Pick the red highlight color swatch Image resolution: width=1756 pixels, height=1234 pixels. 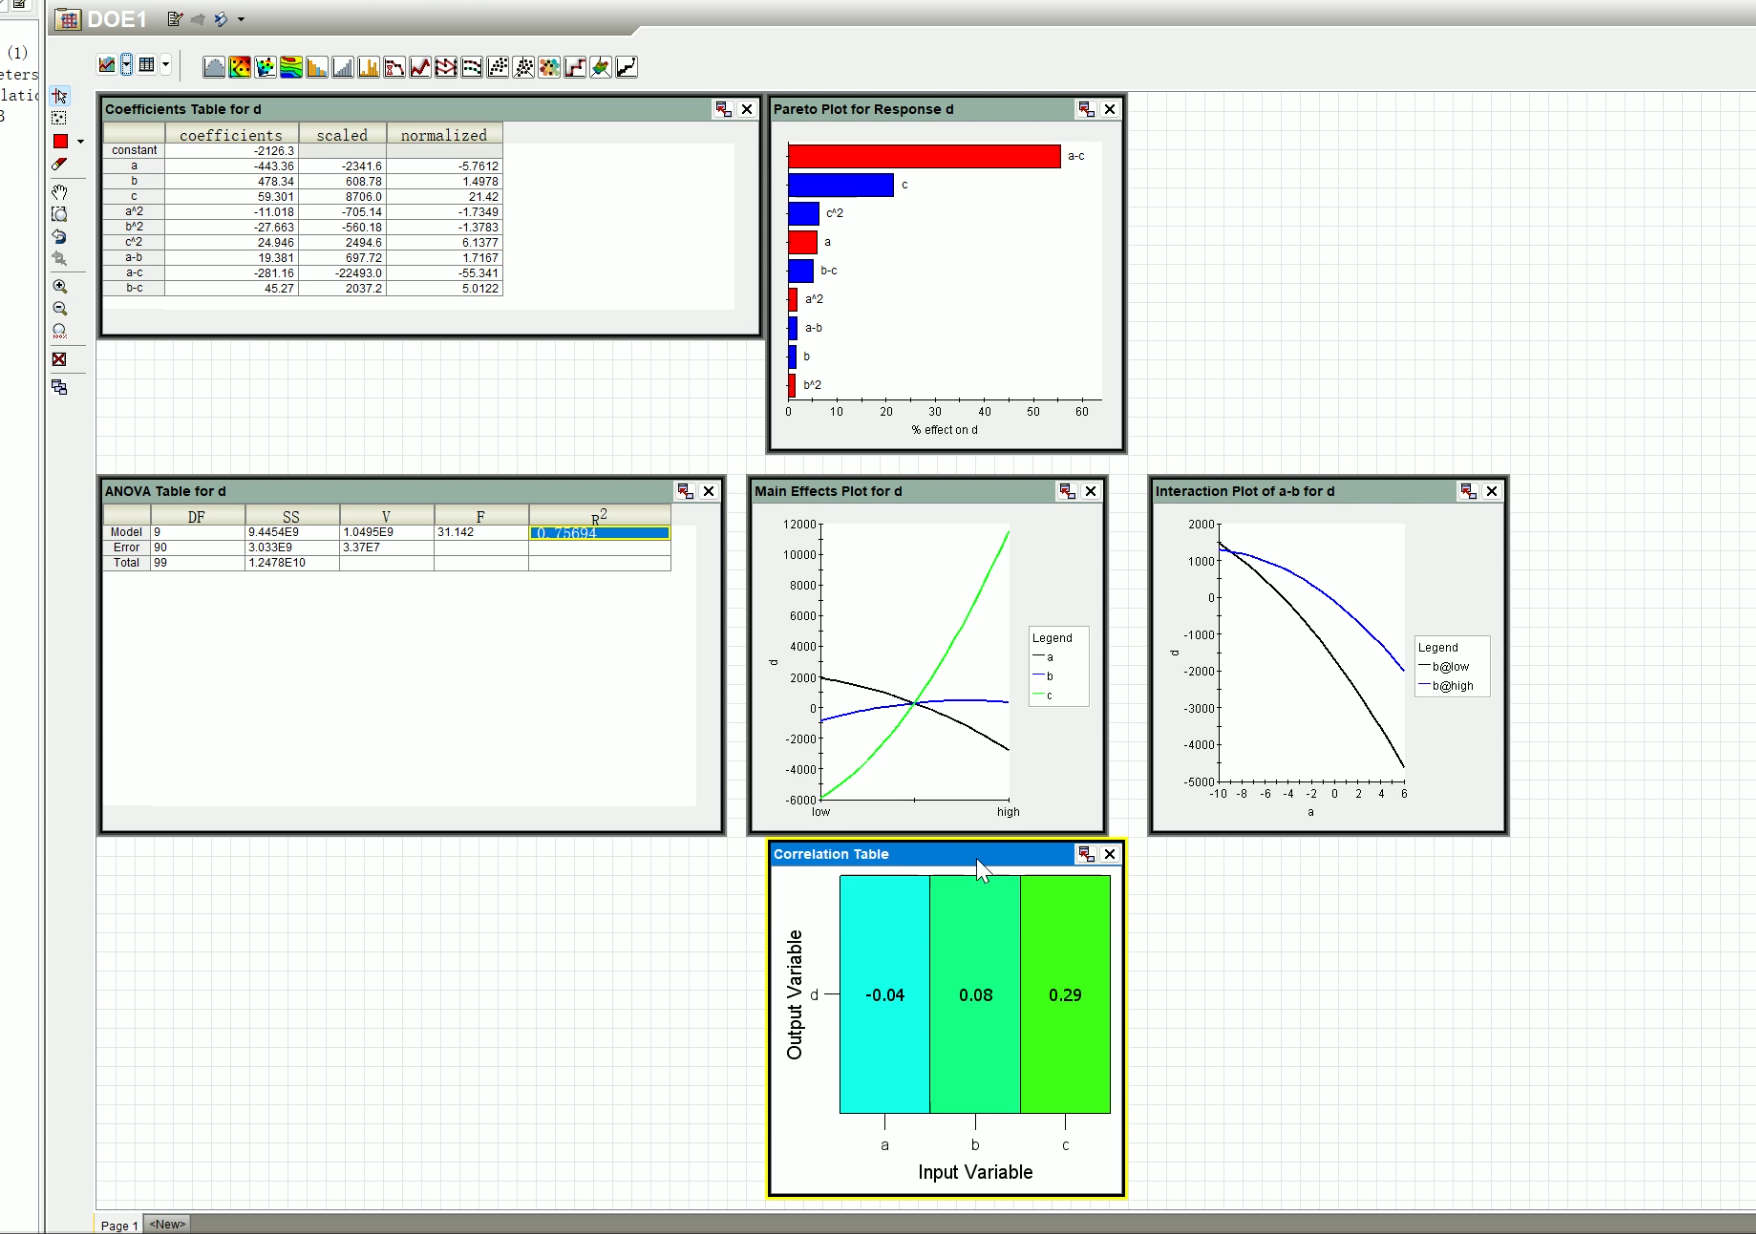[x=61, y=142]
